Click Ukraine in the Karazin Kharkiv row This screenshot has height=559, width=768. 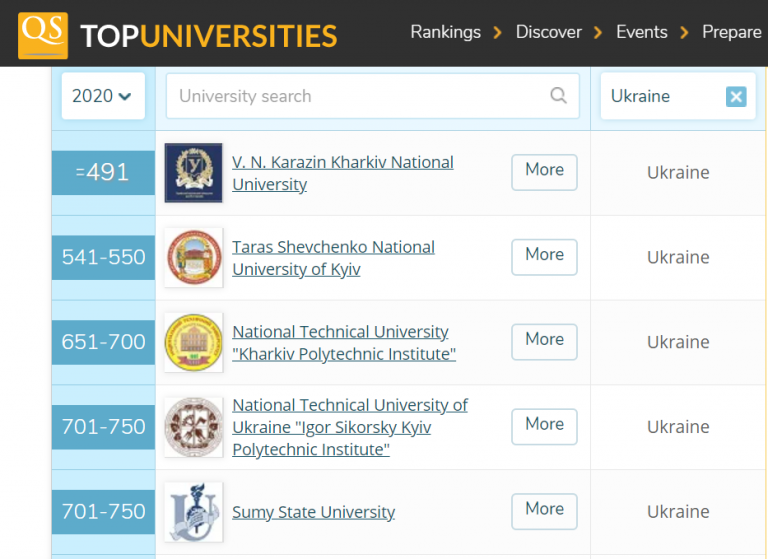678,172
